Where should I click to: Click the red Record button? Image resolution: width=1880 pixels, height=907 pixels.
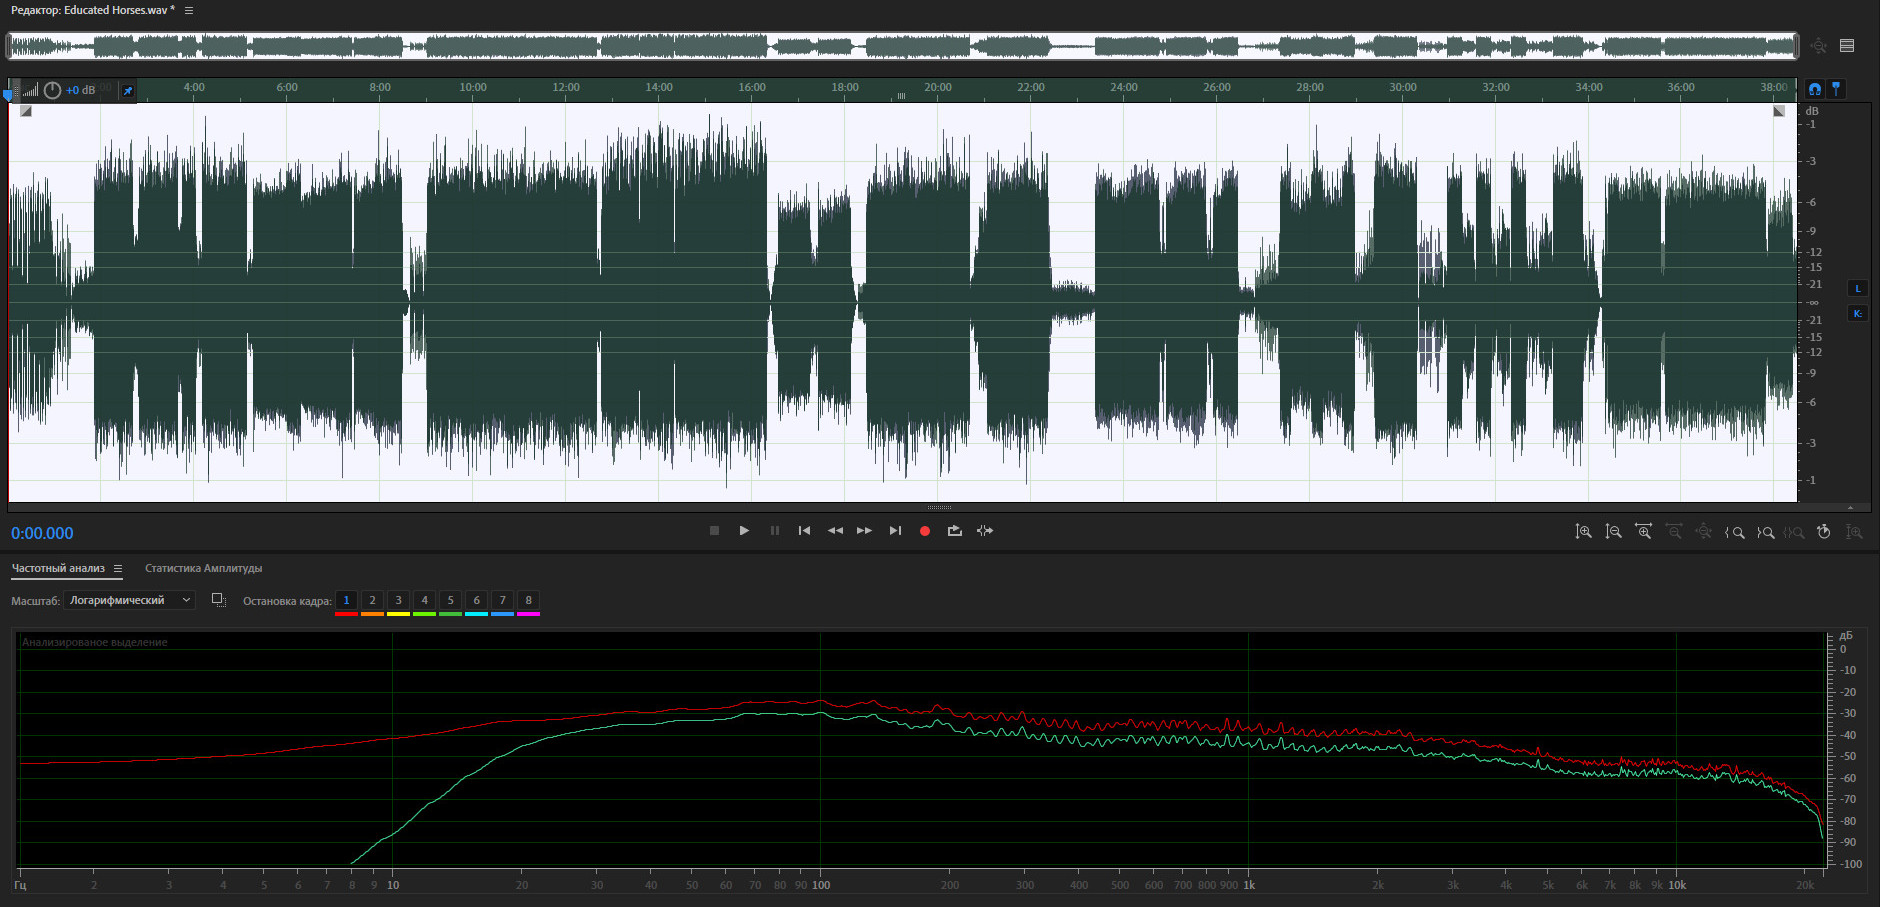925,531
